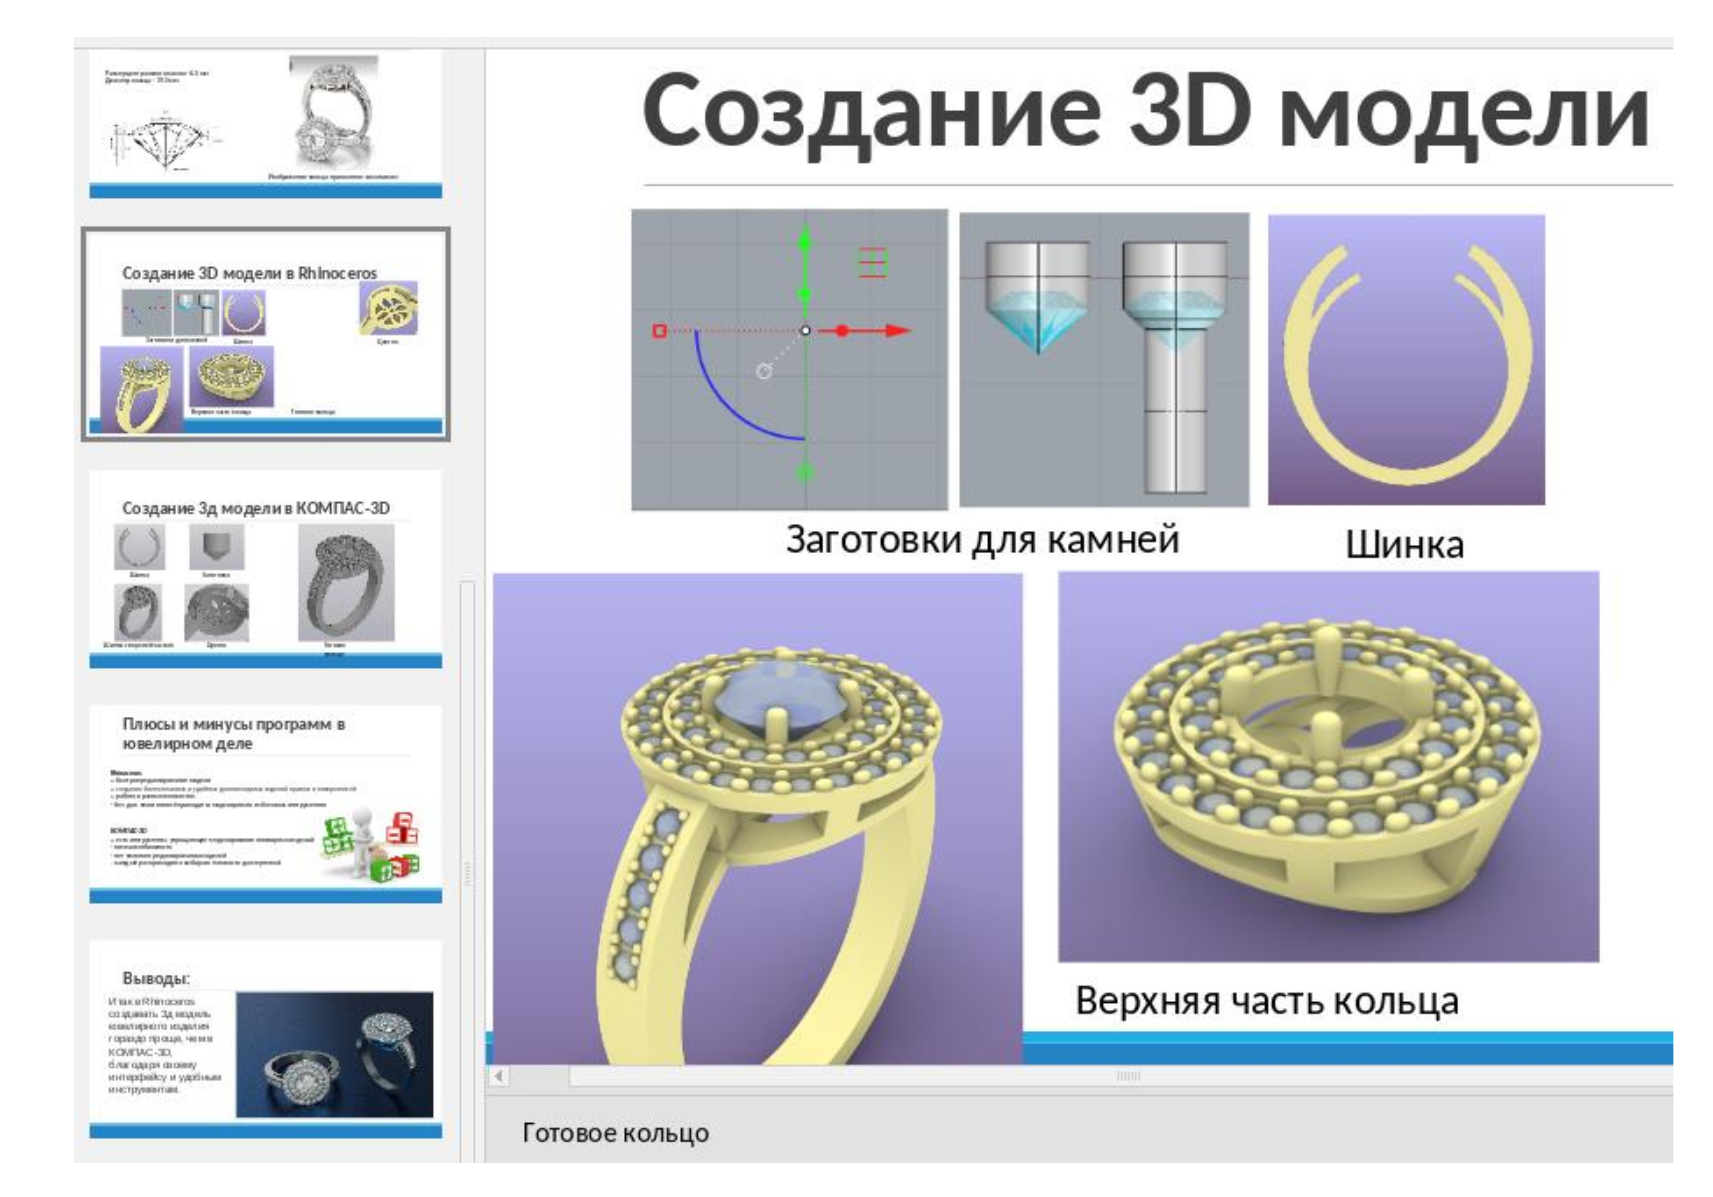
Task: Click the 'Заготовки для камней' caption text
Action: pos(982,540)
